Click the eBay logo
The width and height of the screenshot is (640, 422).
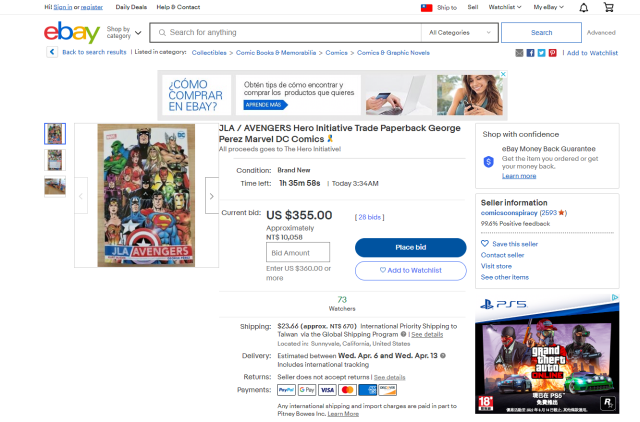72,32
